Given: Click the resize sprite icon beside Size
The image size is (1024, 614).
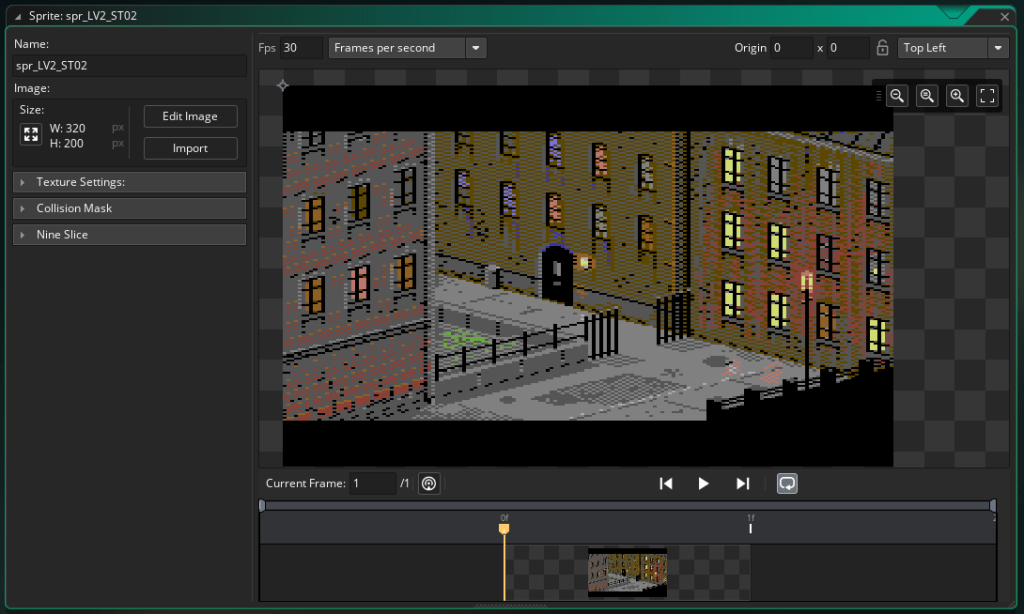Looking at the screenshot, I should [x=31, y=135].
